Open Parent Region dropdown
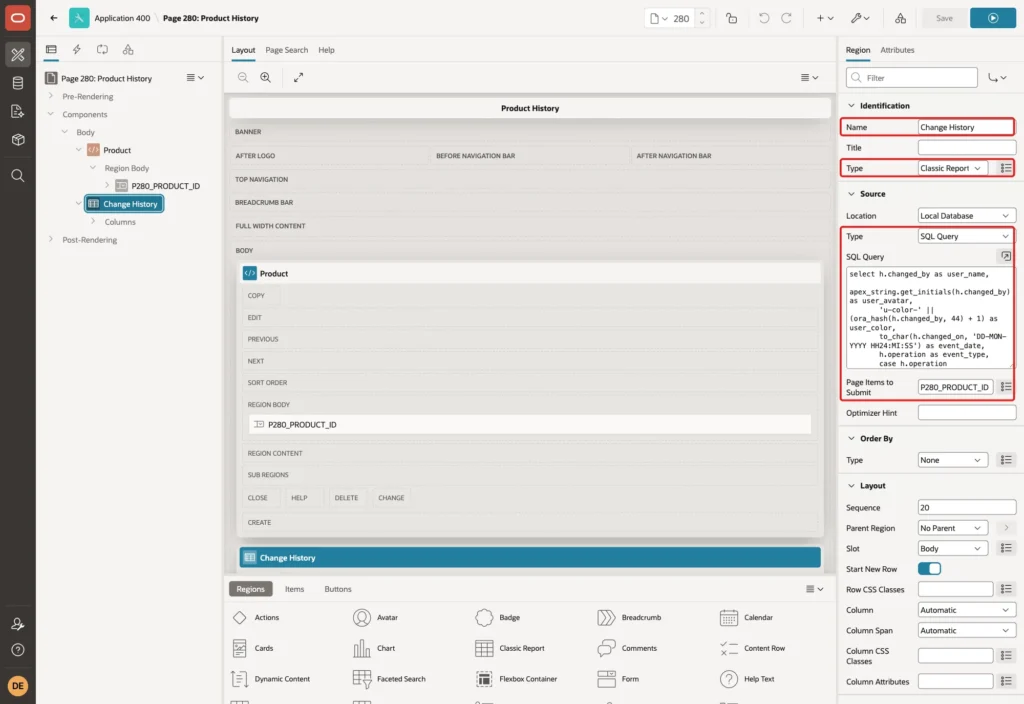Viewport: 1024px width, 704px height. point(952,528)
